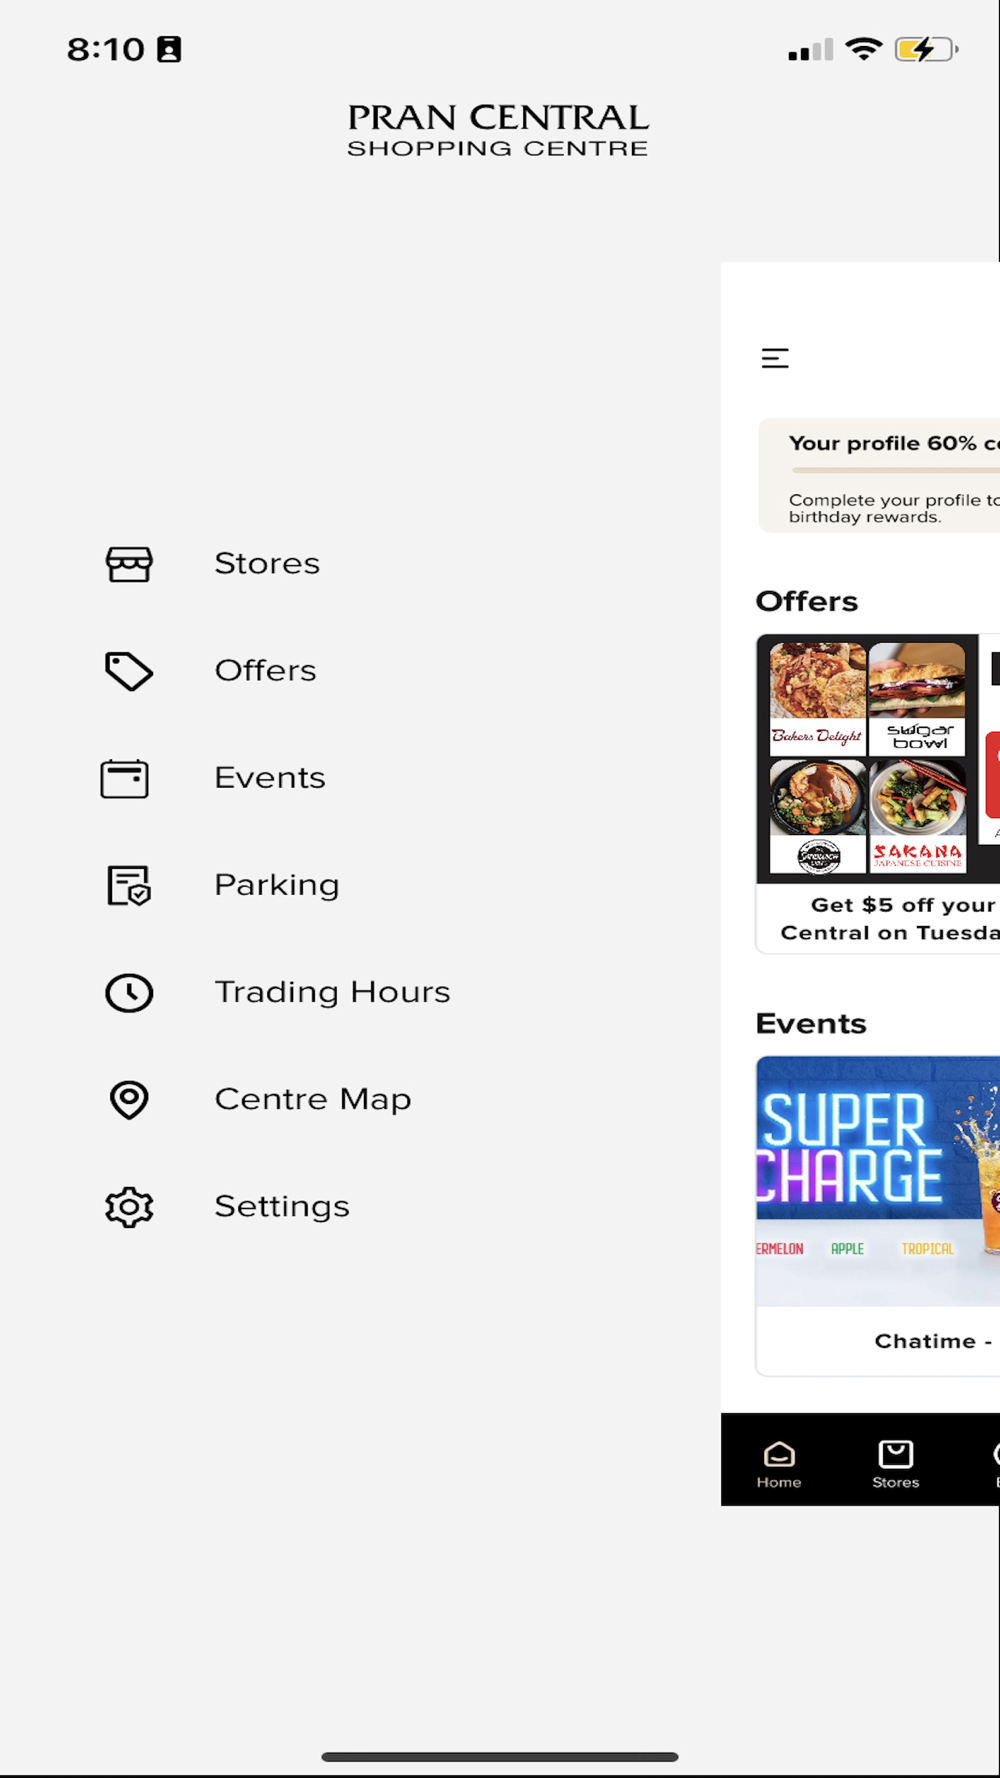The height and width of the screenshot is (1778, 1000).
Task: Click the Events calendar icon
Action: [x=125, y=778]
